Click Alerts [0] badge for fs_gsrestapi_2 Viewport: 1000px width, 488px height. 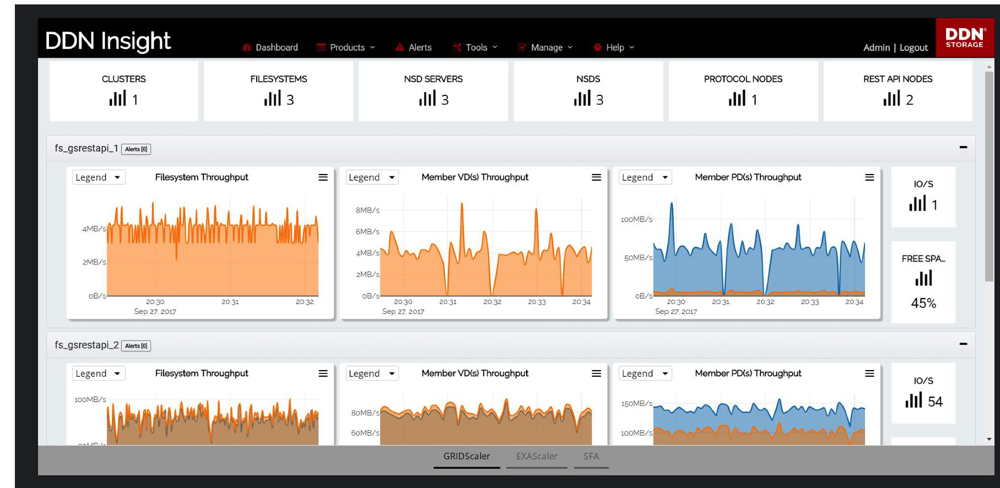coord(136,346)
